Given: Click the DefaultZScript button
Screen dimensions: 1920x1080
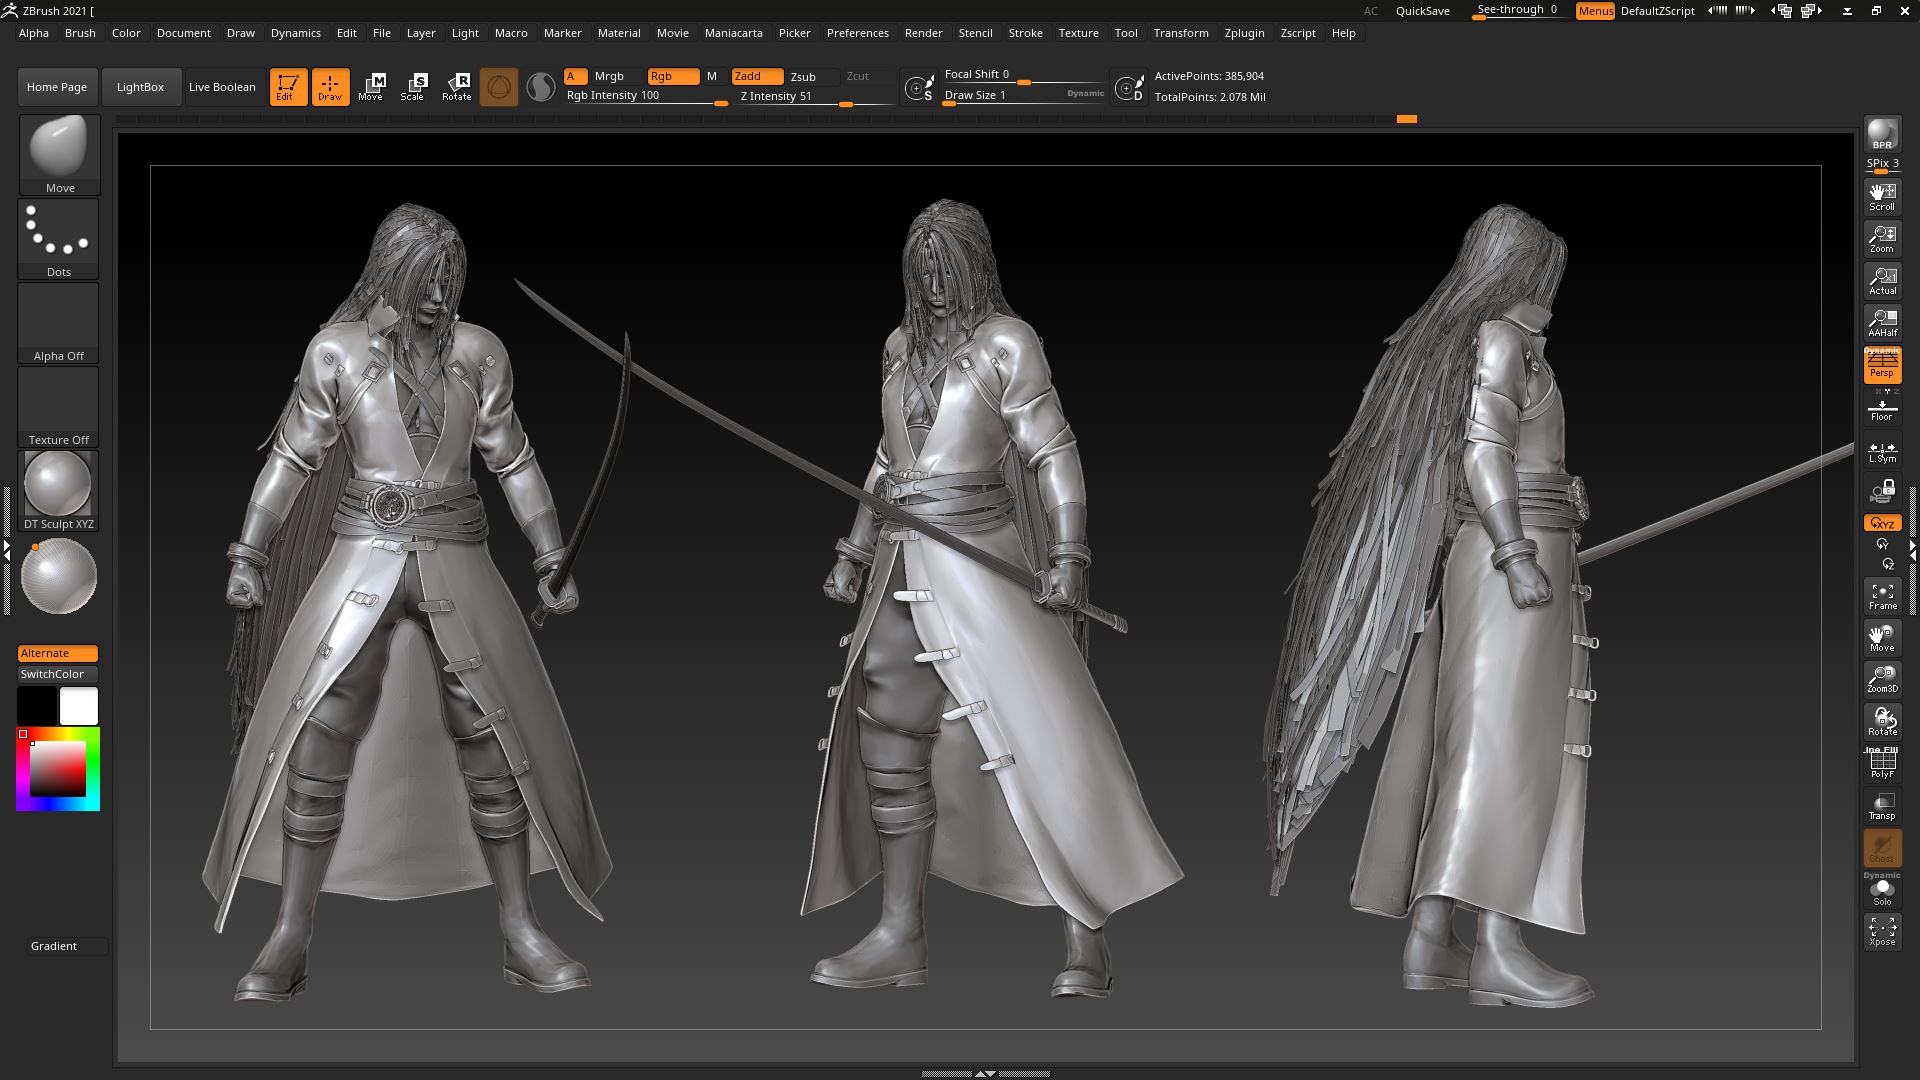Looking at the screenshot, I should point(1657,11).
